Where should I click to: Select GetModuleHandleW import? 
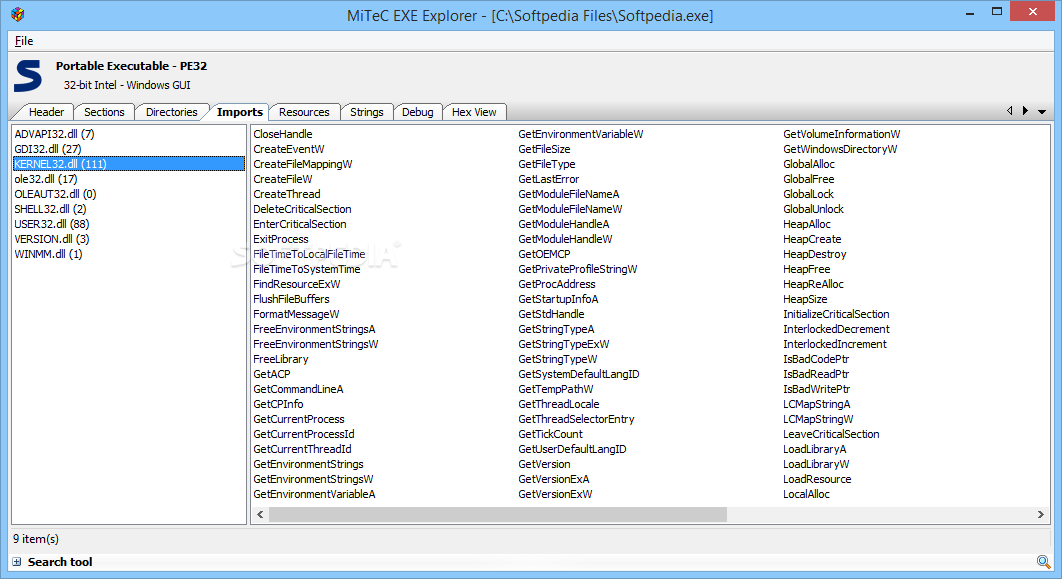[x=566, y=239]
